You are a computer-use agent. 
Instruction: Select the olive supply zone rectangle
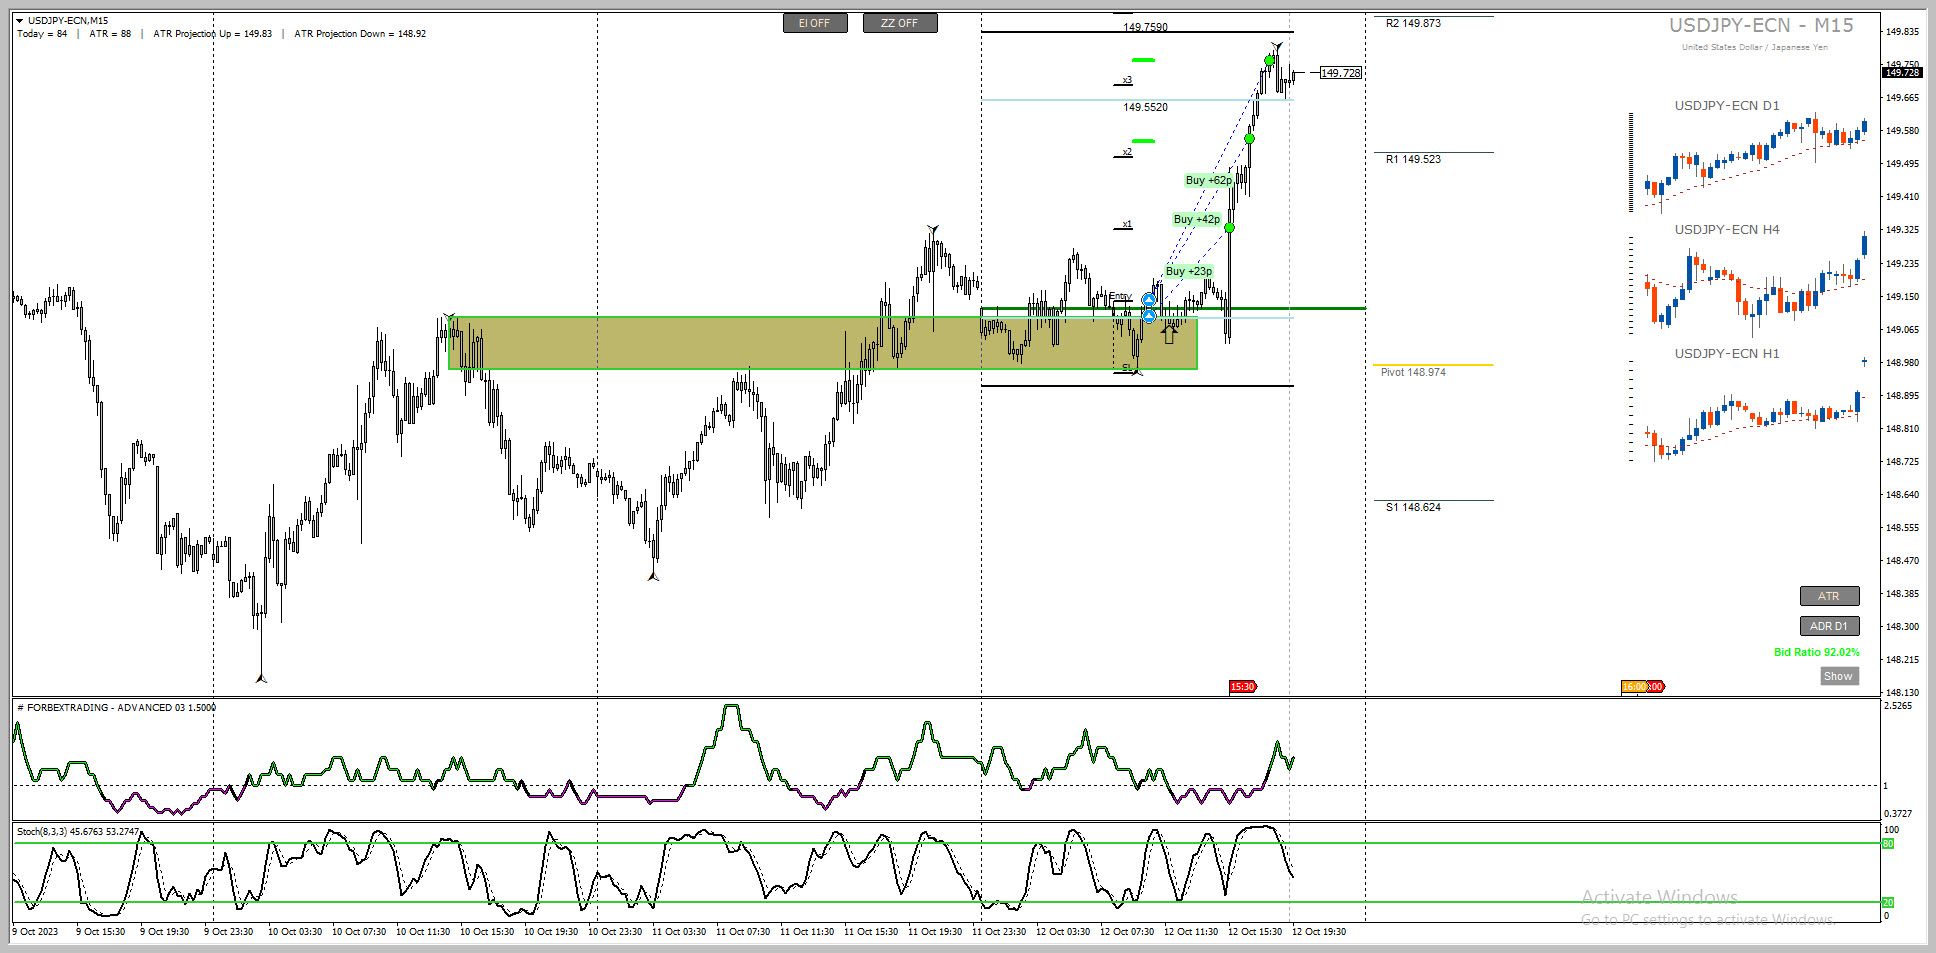(823, 343)
